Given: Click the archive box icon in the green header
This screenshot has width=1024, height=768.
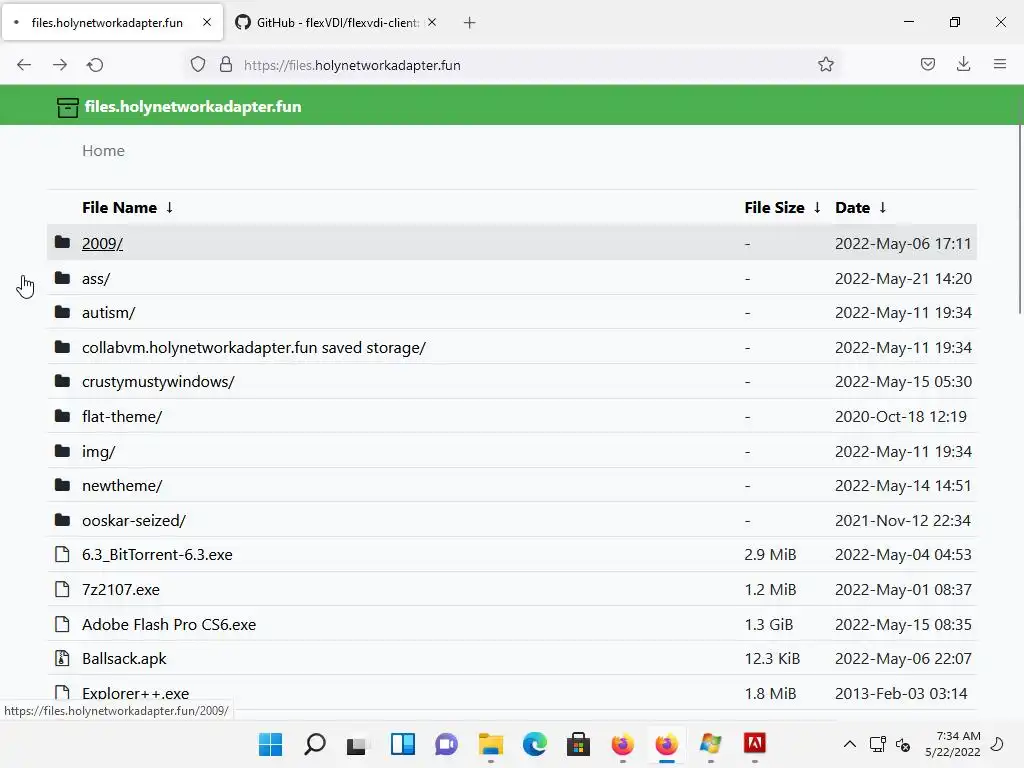Looking at the screenshot, I should 67,107.
